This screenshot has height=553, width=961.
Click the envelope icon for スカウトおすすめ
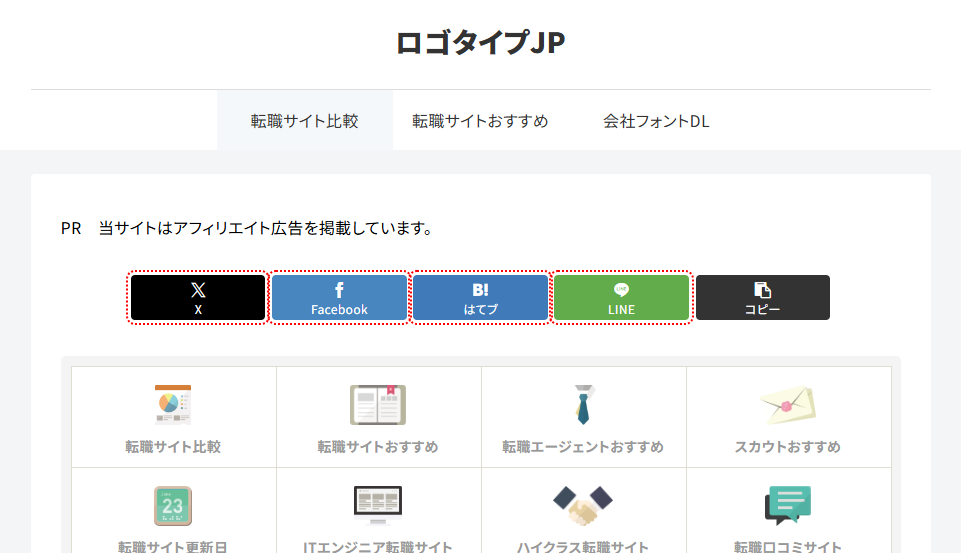pos(788,405)
